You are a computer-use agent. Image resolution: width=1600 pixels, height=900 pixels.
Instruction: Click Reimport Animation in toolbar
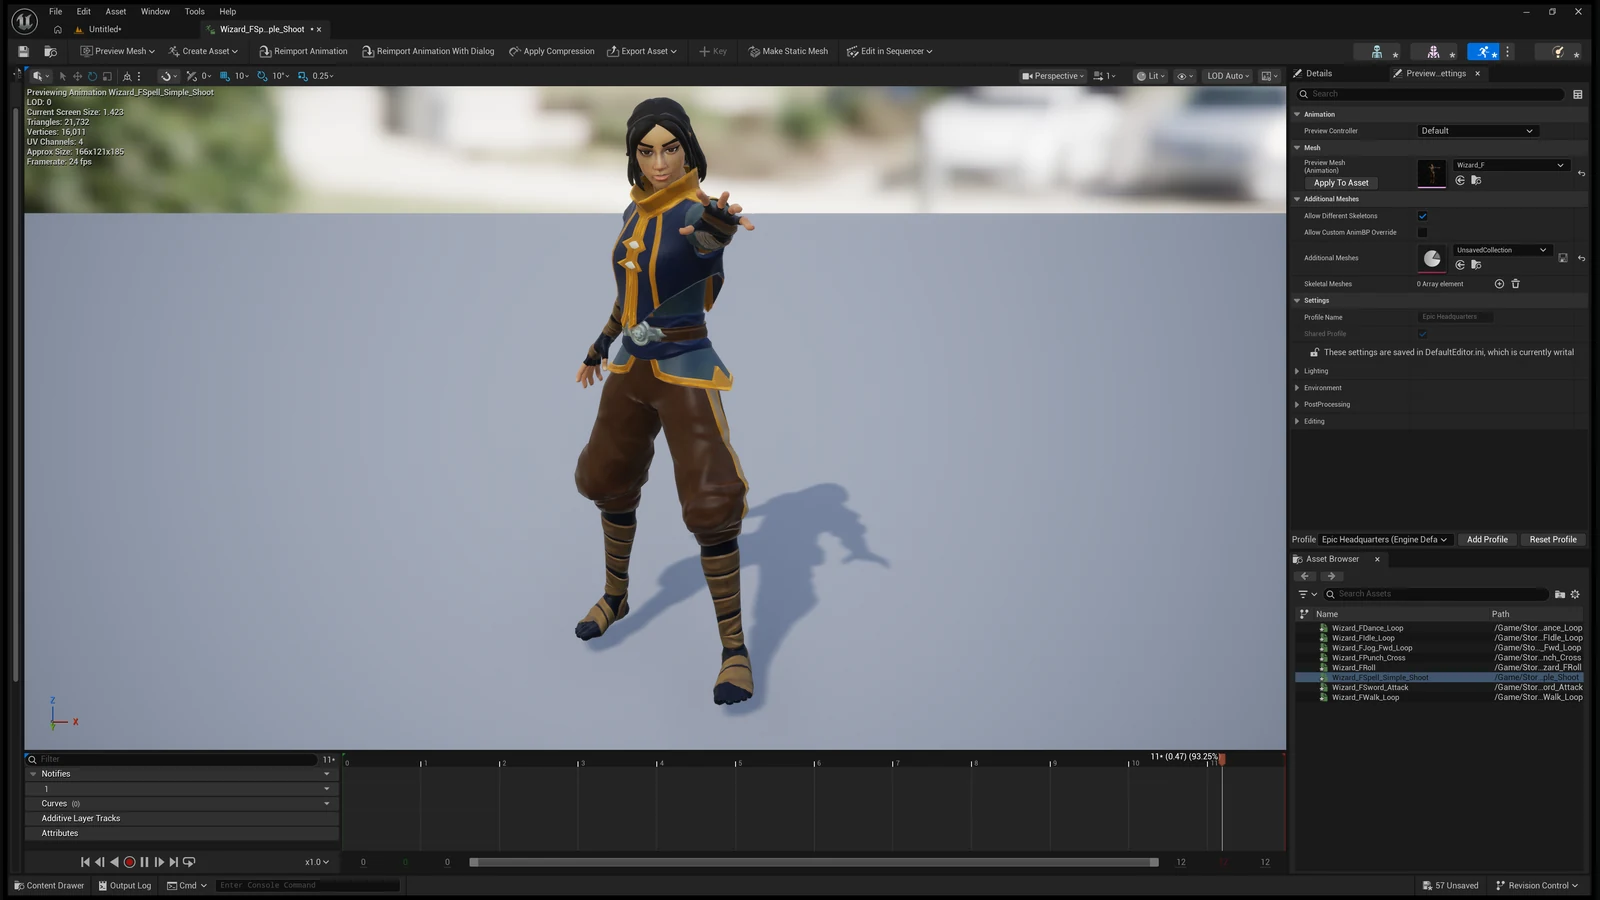pos(303,51)
